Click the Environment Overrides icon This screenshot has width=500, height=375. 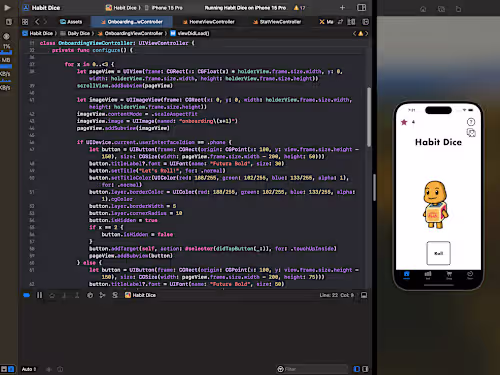click(115, 295)
